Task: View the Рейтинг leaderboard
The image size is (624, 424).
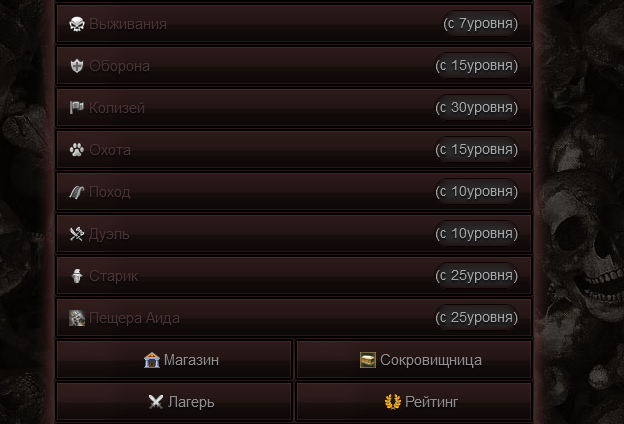Action: coord(414,402)
